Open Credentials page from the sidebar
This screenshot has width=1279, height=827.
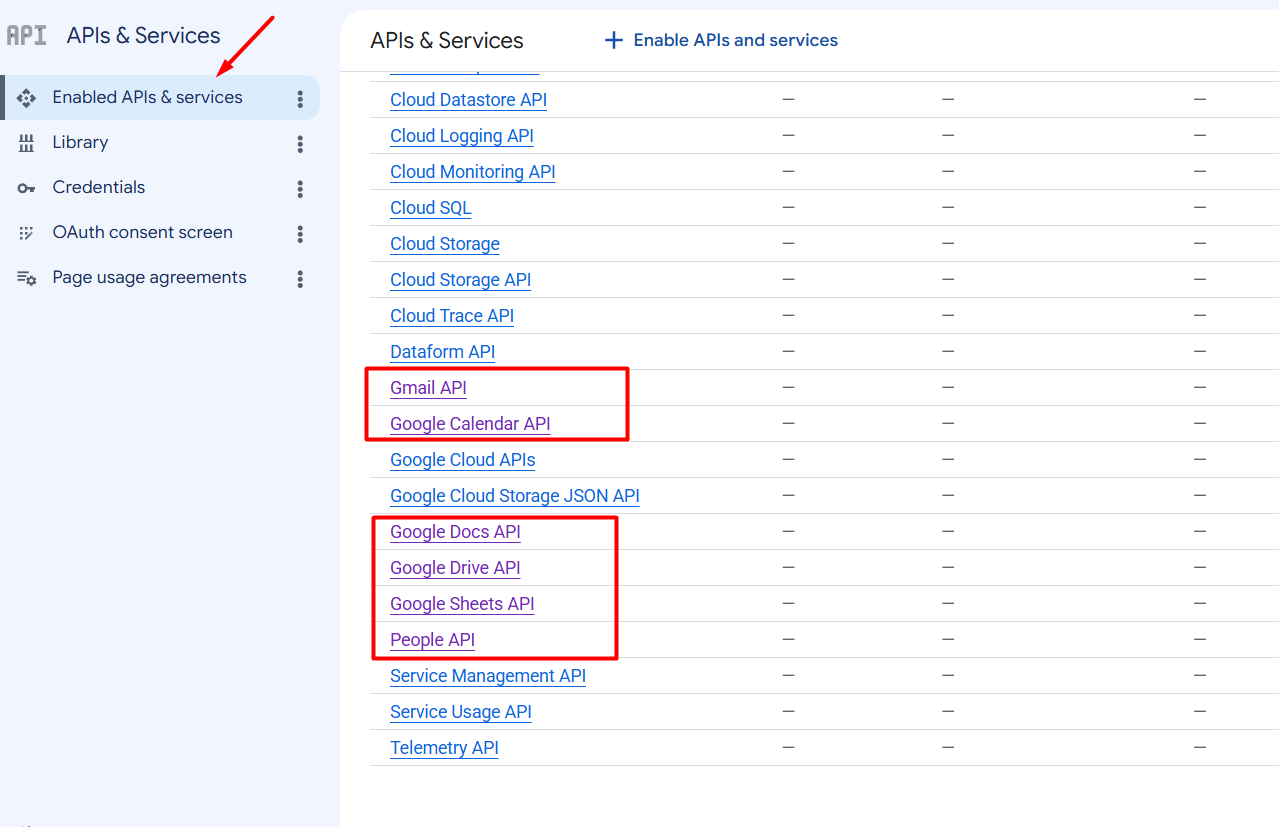(x=160, y=188)
